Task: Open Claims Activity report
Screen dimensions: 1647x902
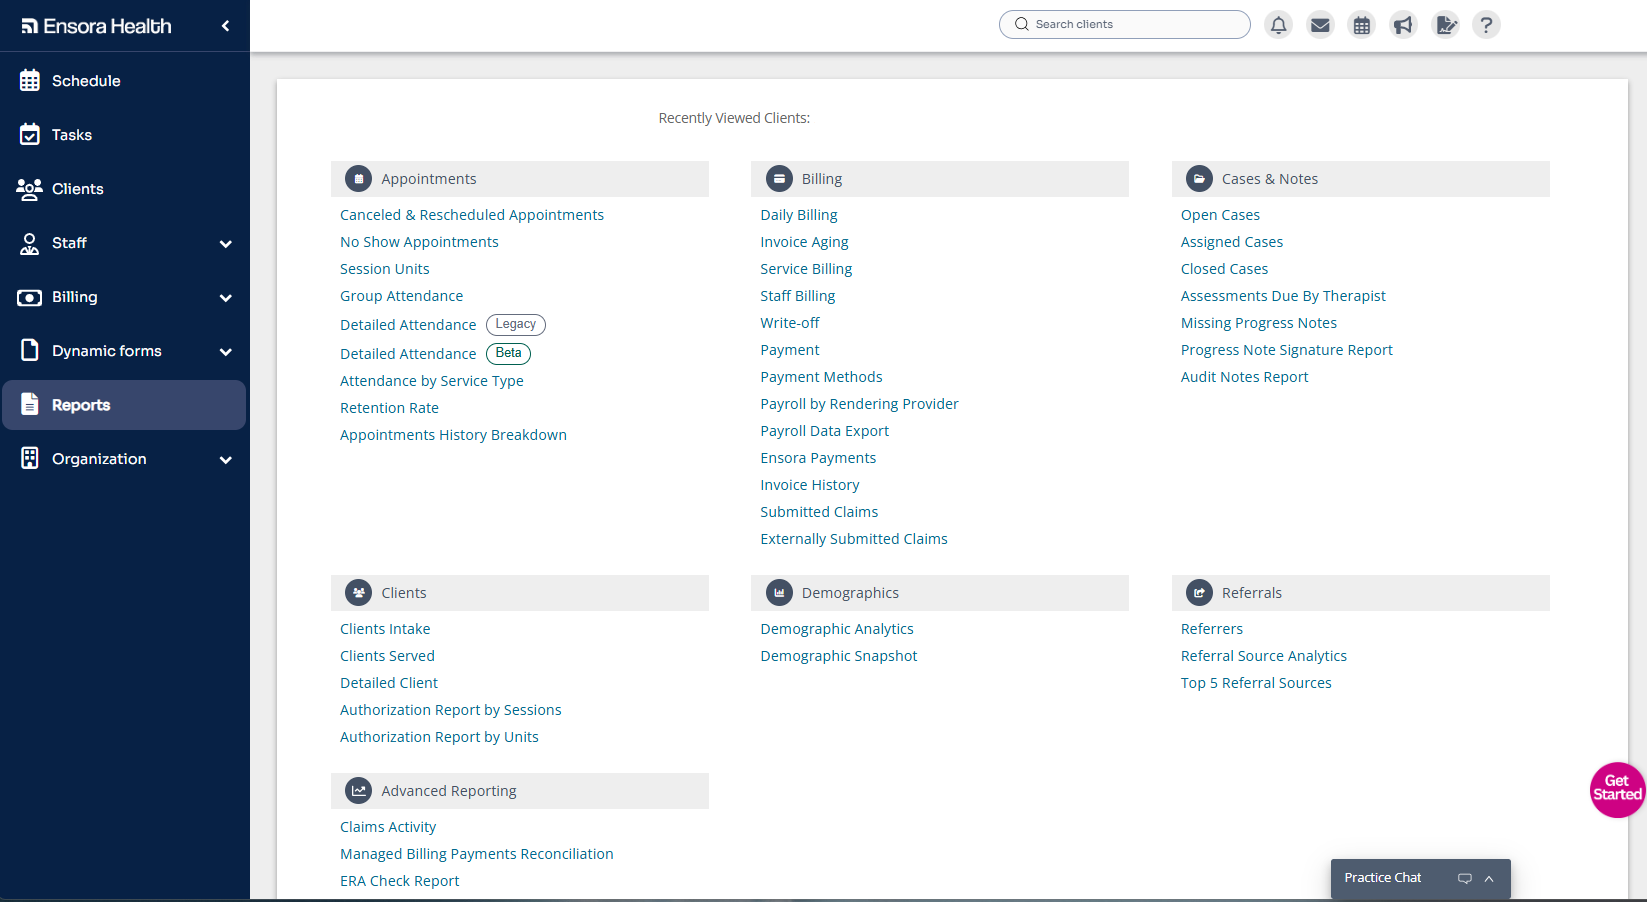Action: [x=388, y=827]
